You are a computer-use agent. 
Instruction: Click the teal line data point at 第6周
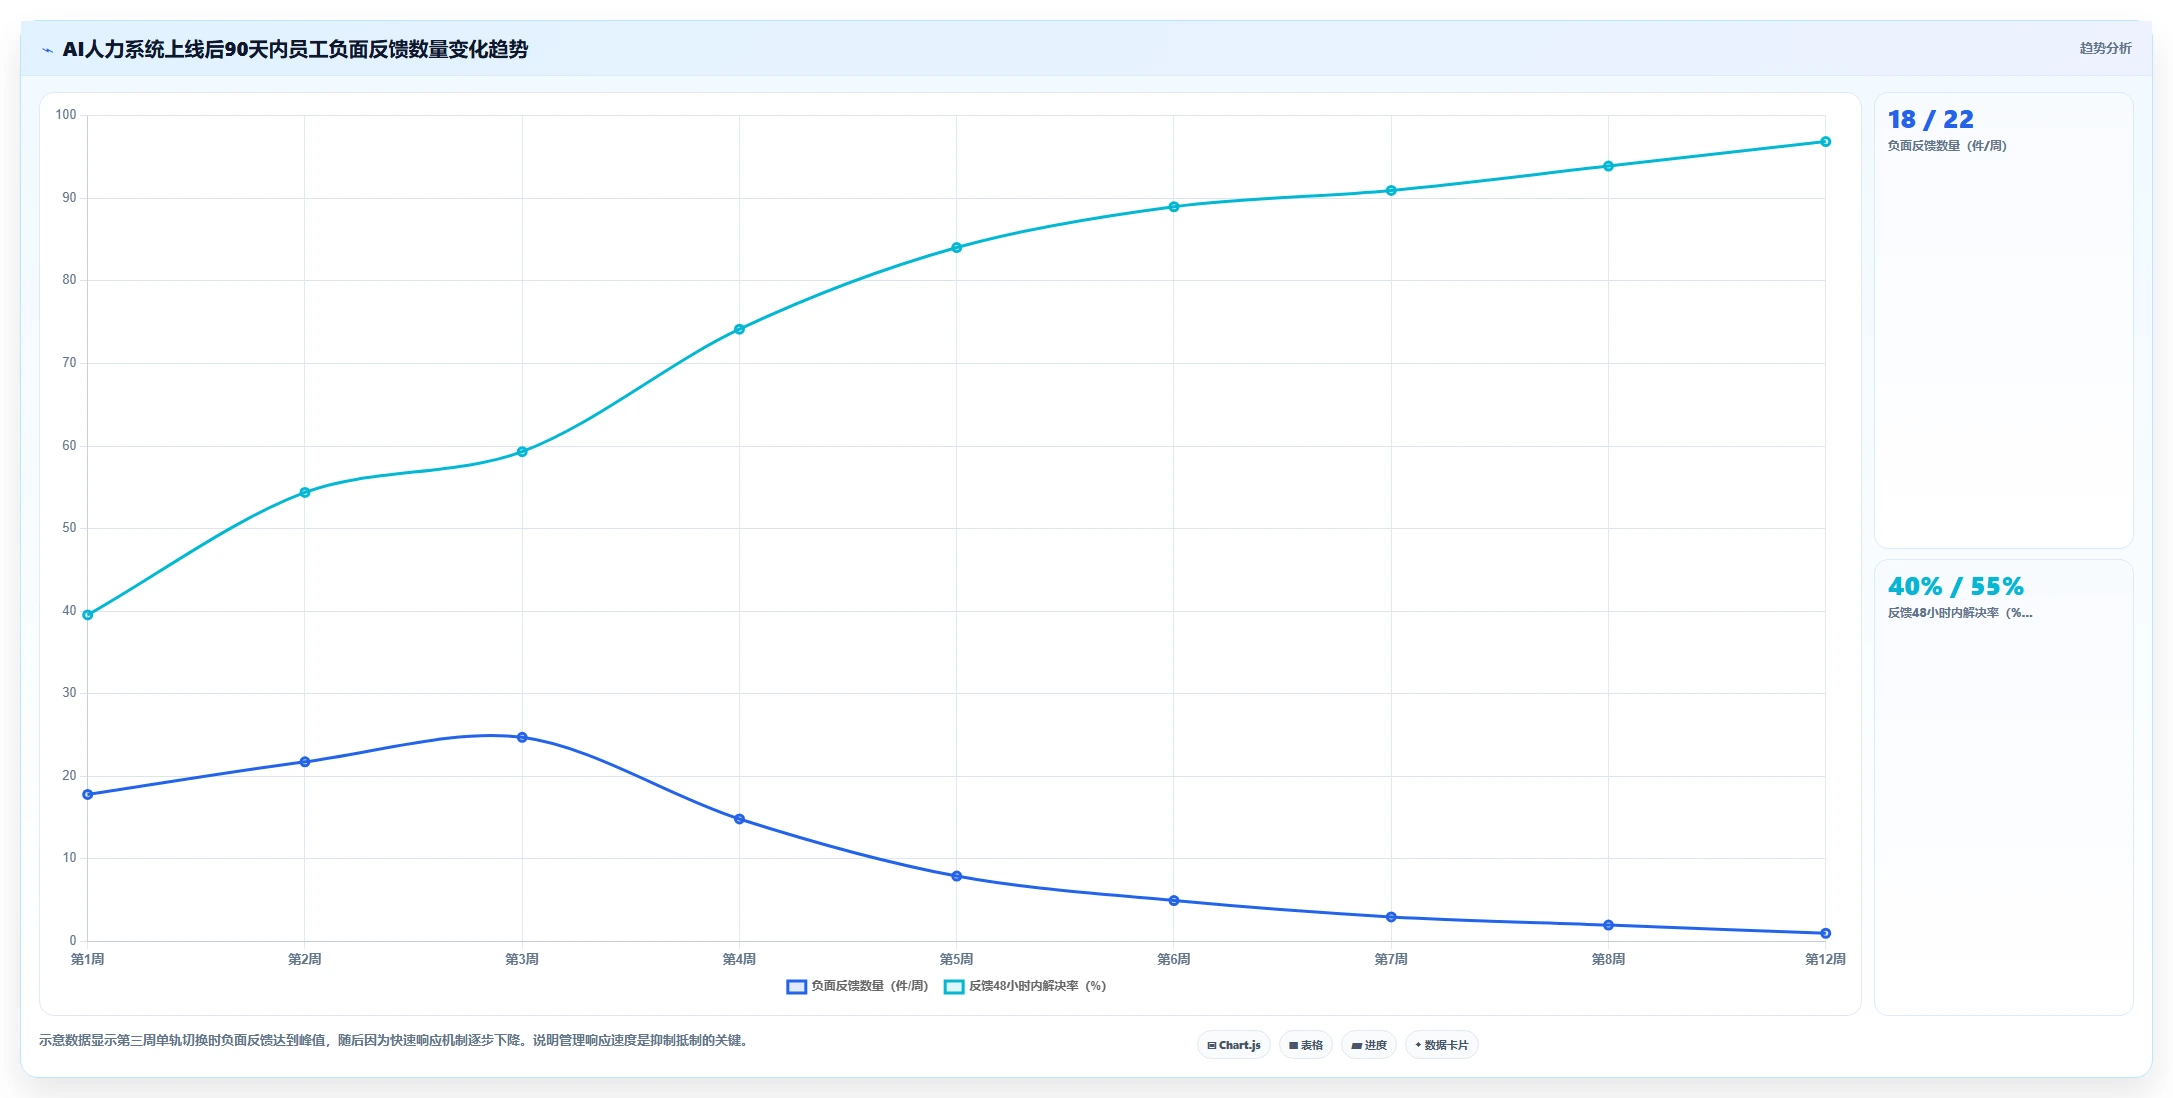coord(1174,207)
